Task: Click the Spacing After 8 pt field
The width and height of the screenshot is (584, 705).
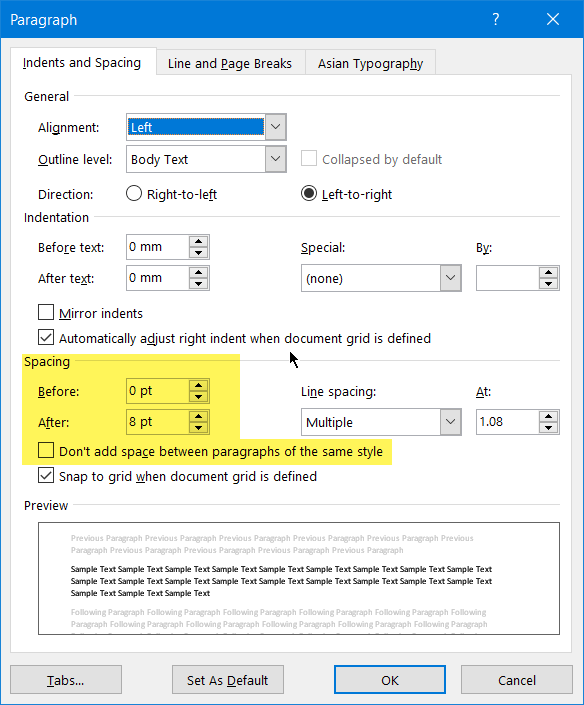Action: click(157, 422)
